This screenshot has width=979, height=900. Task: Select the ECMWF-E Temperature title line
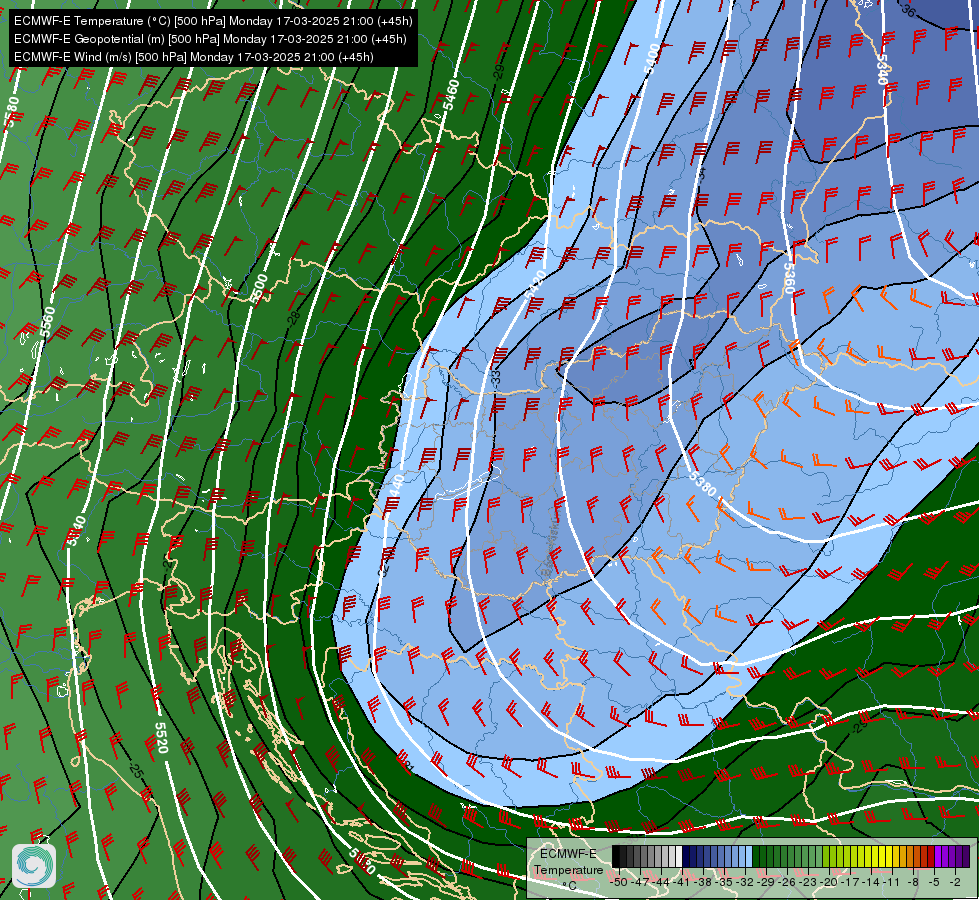213,21
